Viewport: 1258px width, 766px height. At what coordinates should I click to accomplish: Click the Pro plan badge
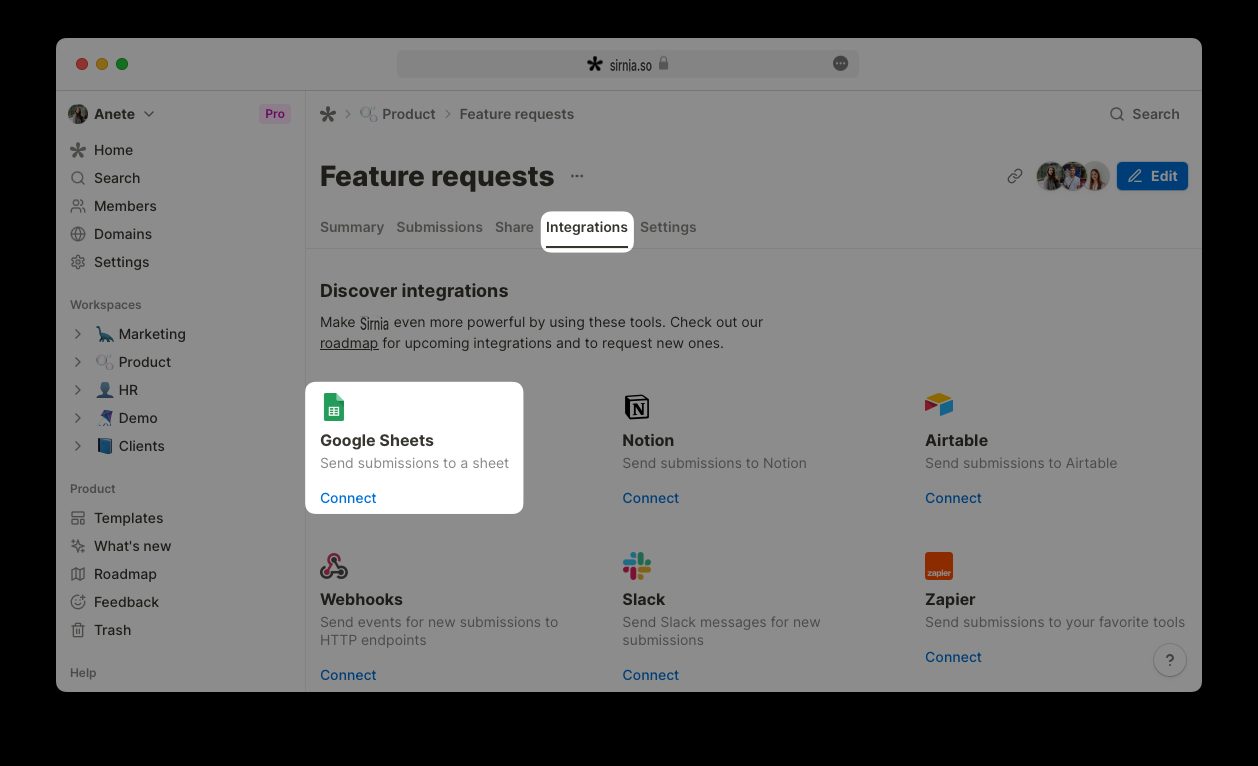[275, 114]
